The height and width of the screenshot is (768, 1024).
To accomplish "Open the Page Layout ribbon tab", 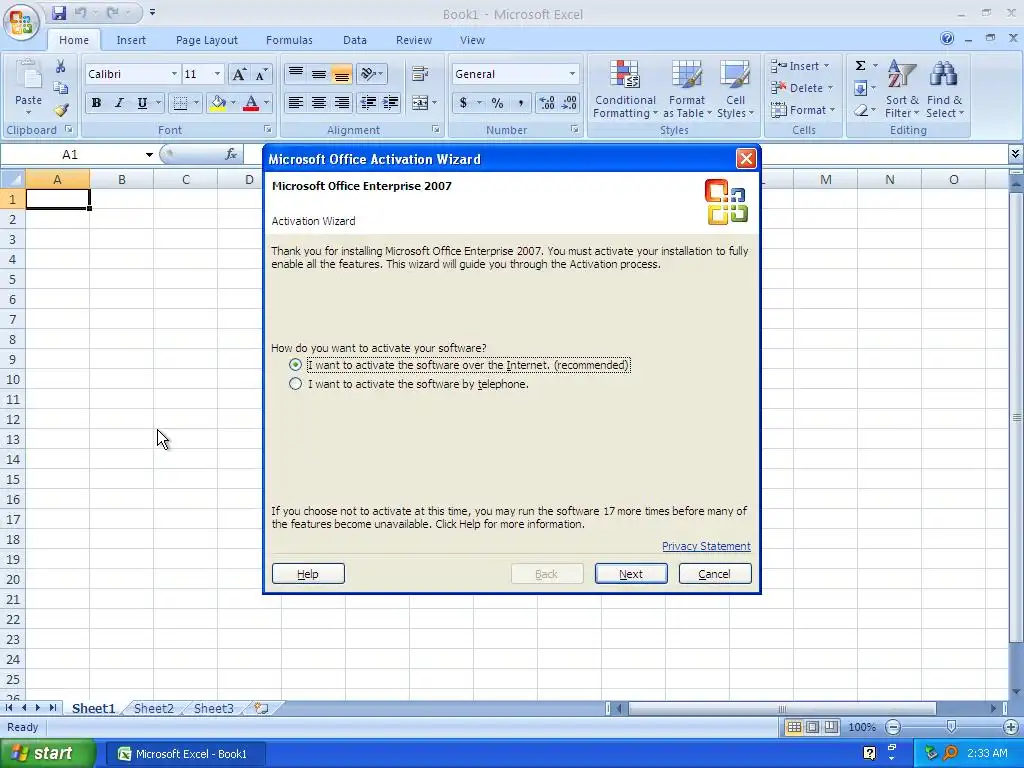I will [206, 40].
